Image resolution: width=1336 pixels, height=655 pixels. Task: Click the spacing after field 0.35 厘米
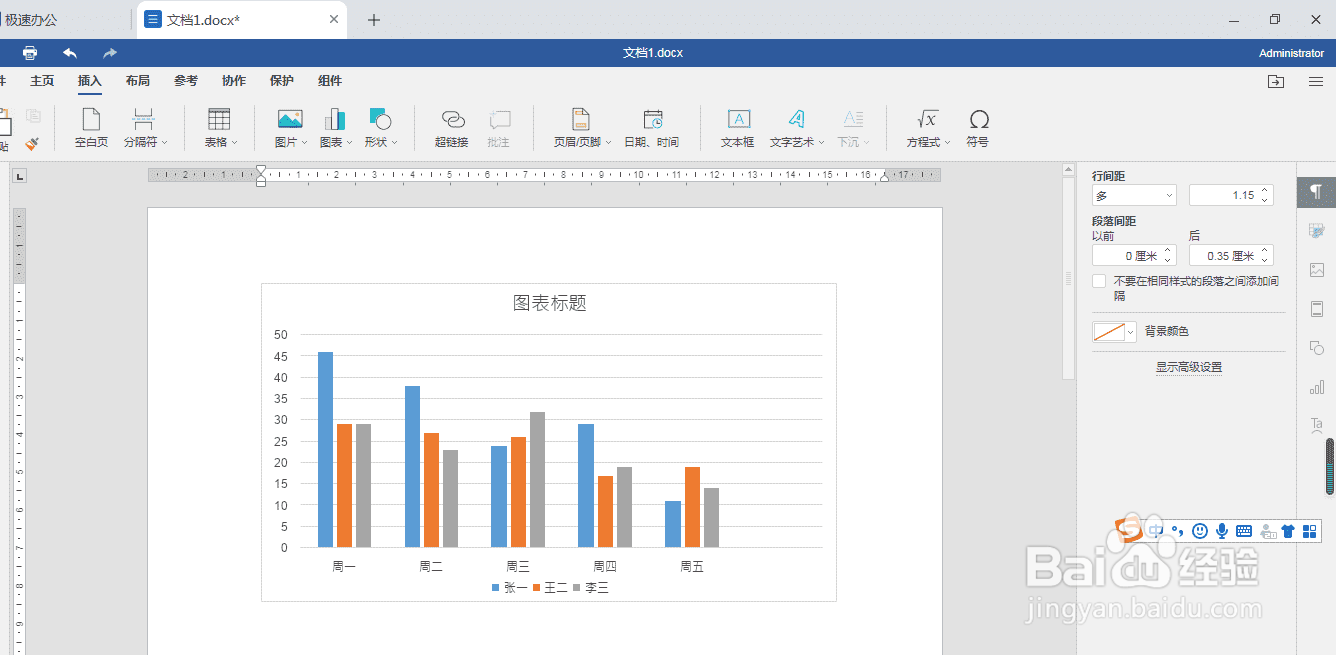1223,256
